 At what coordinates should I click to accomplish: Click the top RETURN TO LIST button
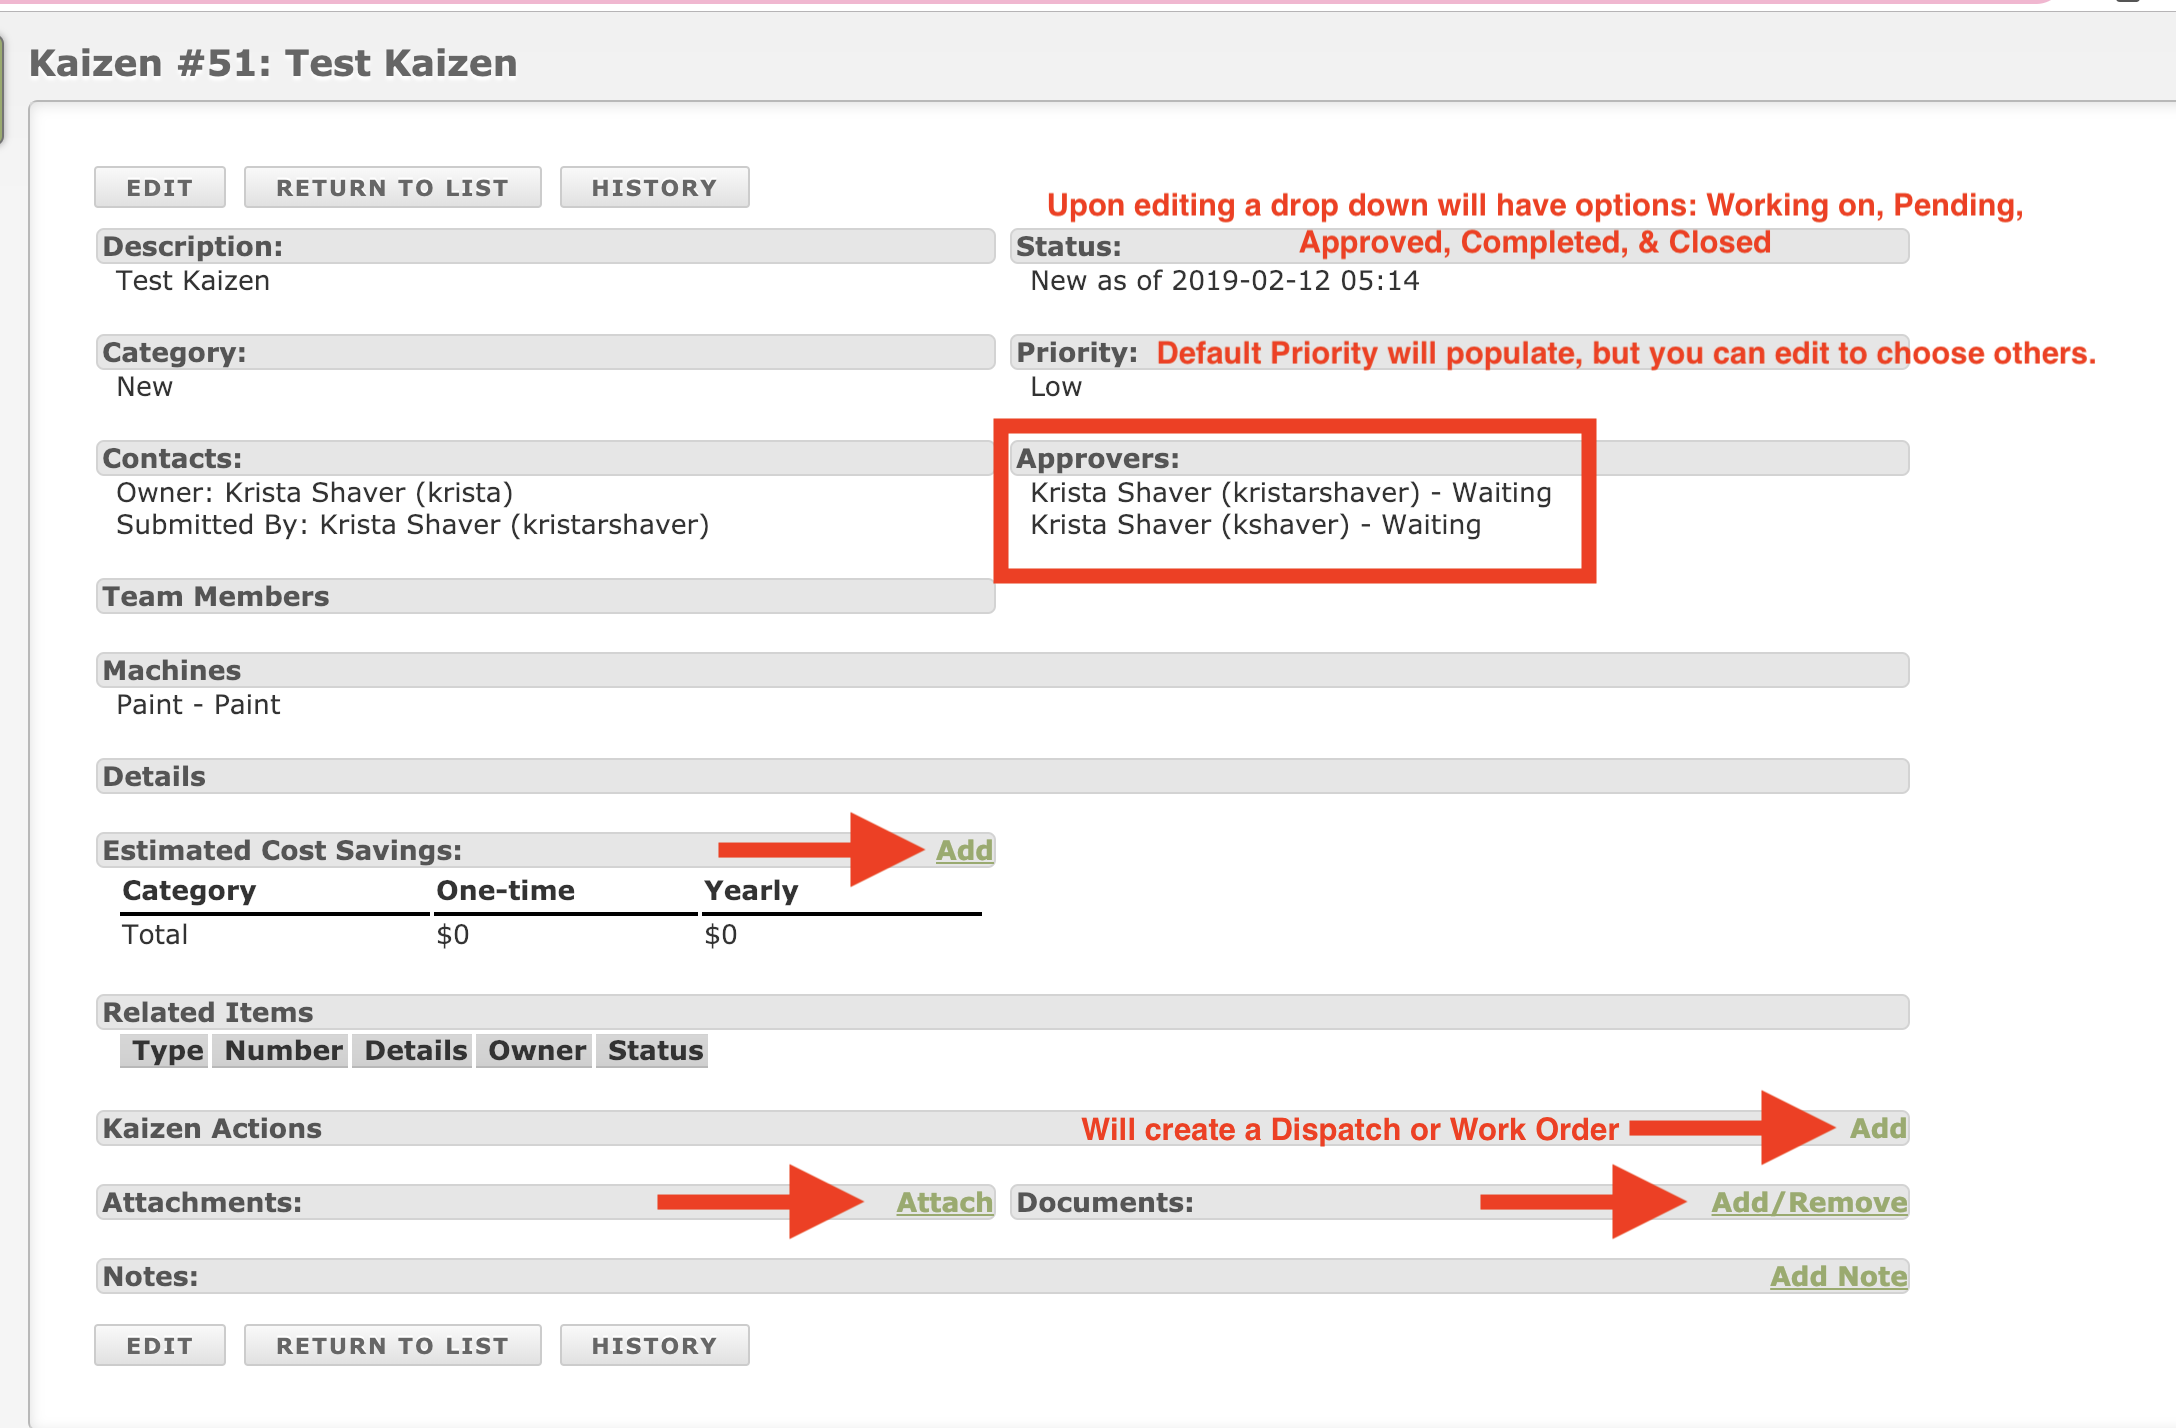[x=393, y=188]
